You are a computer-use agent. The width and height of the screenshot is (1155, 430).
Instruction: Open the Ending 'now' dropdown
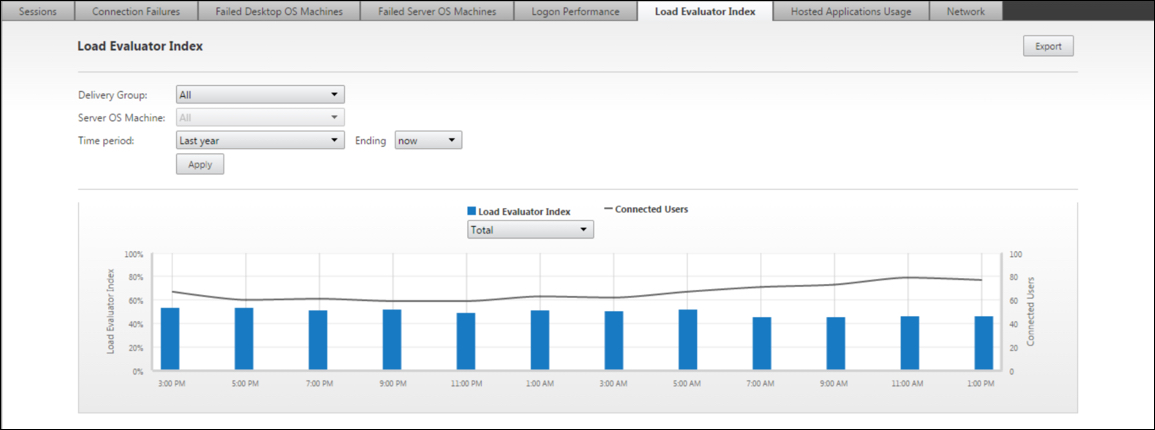point(428,141)
